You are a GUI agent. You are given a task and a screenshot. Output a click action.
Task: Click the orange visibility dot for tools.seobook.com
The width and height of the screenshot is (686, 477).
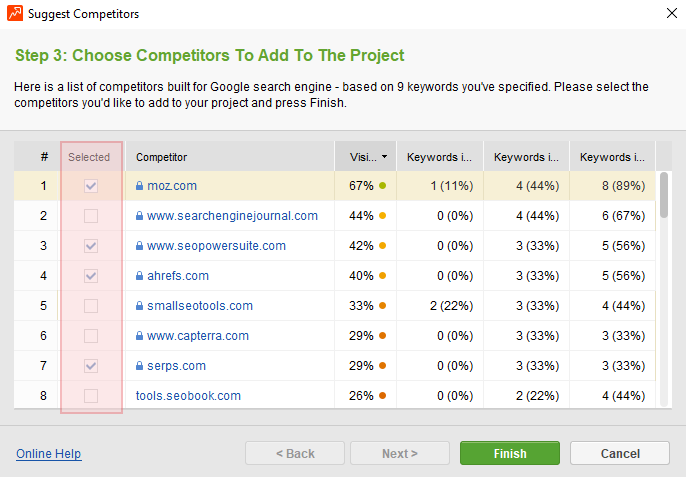[x=382, y=396]
